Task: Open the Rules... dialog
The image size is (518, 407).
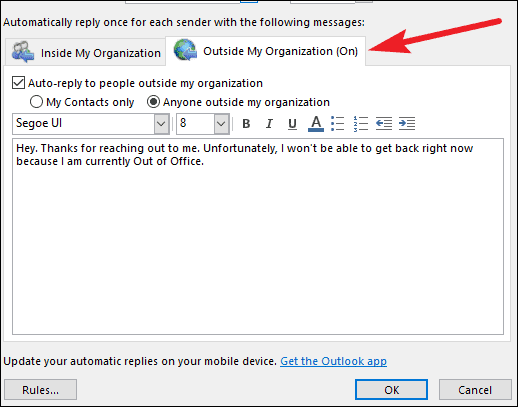Action: coord(40,390)
